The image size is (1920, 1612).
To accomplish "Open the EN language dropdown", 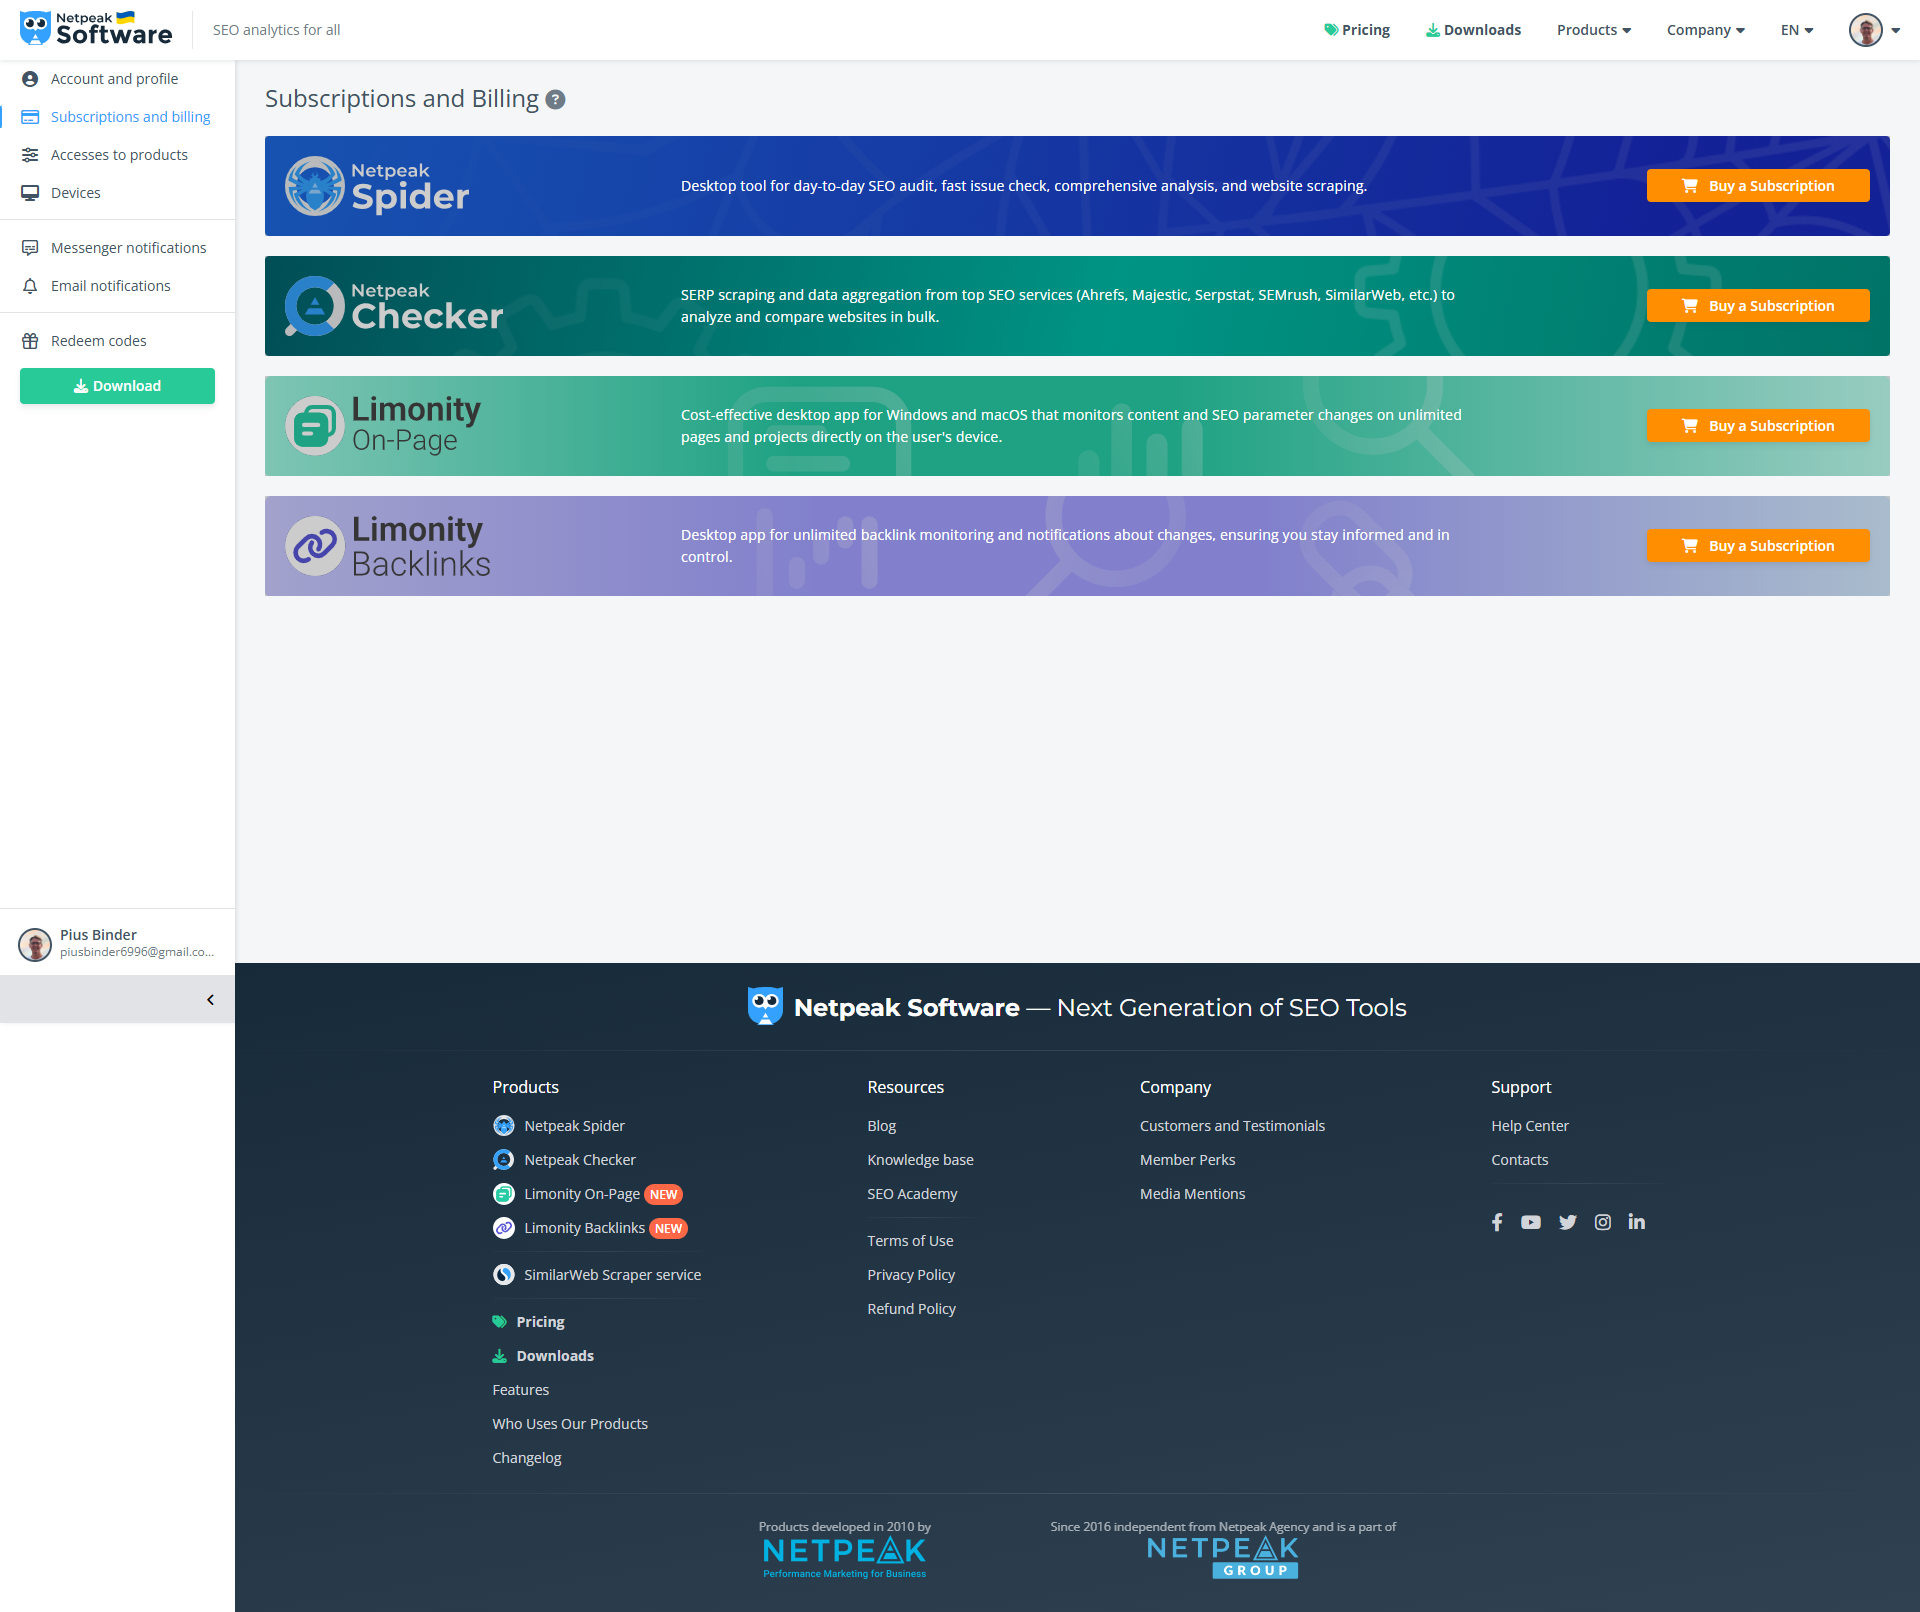I will point(1796,30).
